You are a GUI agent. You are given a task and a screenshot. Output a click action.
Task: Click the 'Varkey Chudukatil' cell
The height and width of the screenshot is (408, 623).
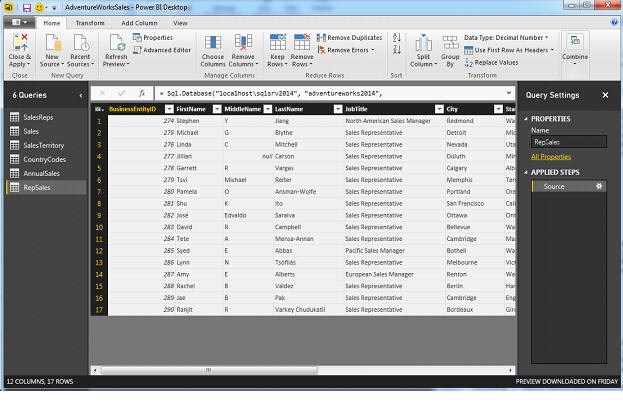click(x=308, y=309)
